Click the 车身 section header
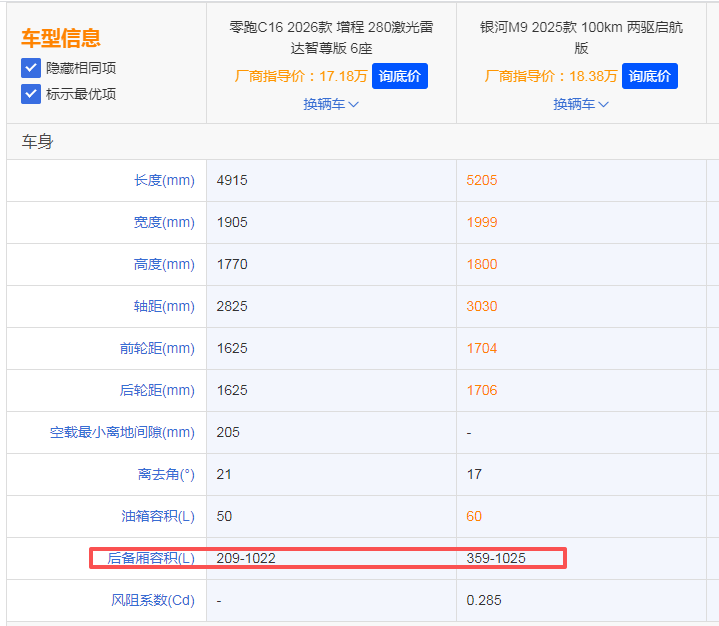 click(38, 142)
